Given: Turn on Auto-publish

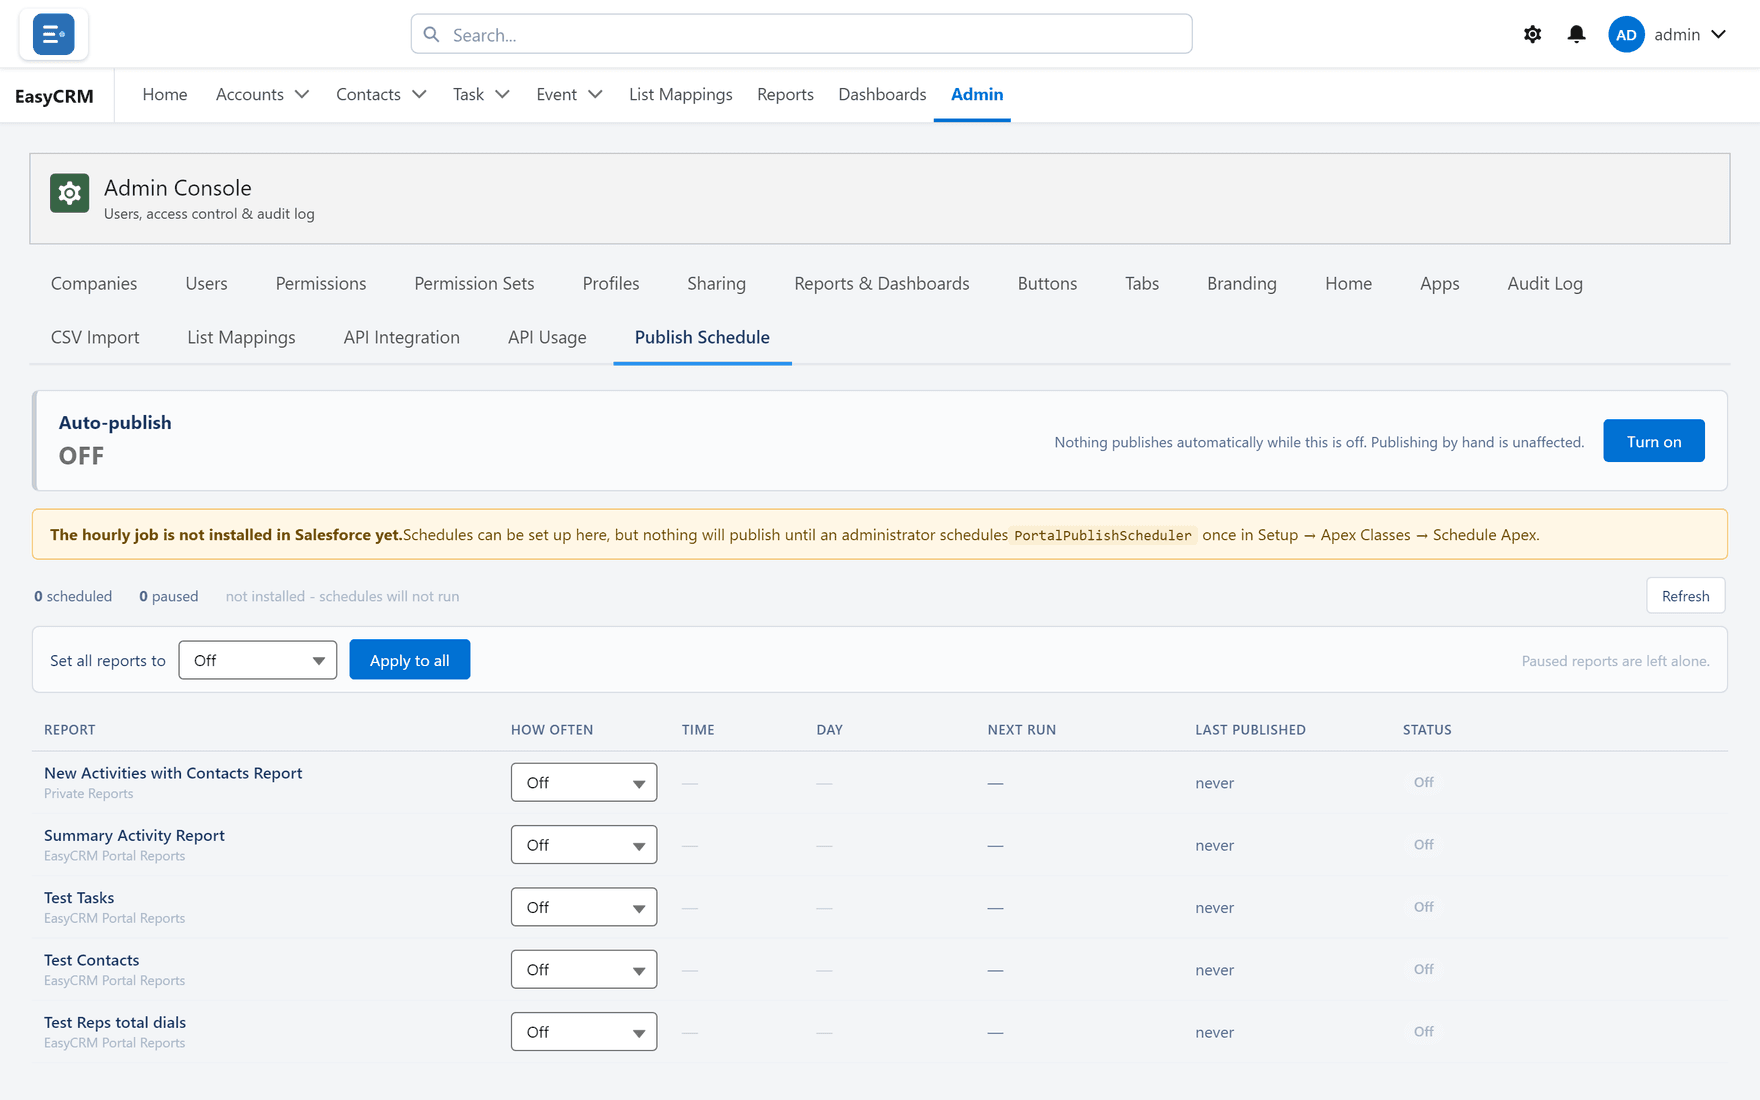Looking at the screenshot, I should [x=1653, y=441].
